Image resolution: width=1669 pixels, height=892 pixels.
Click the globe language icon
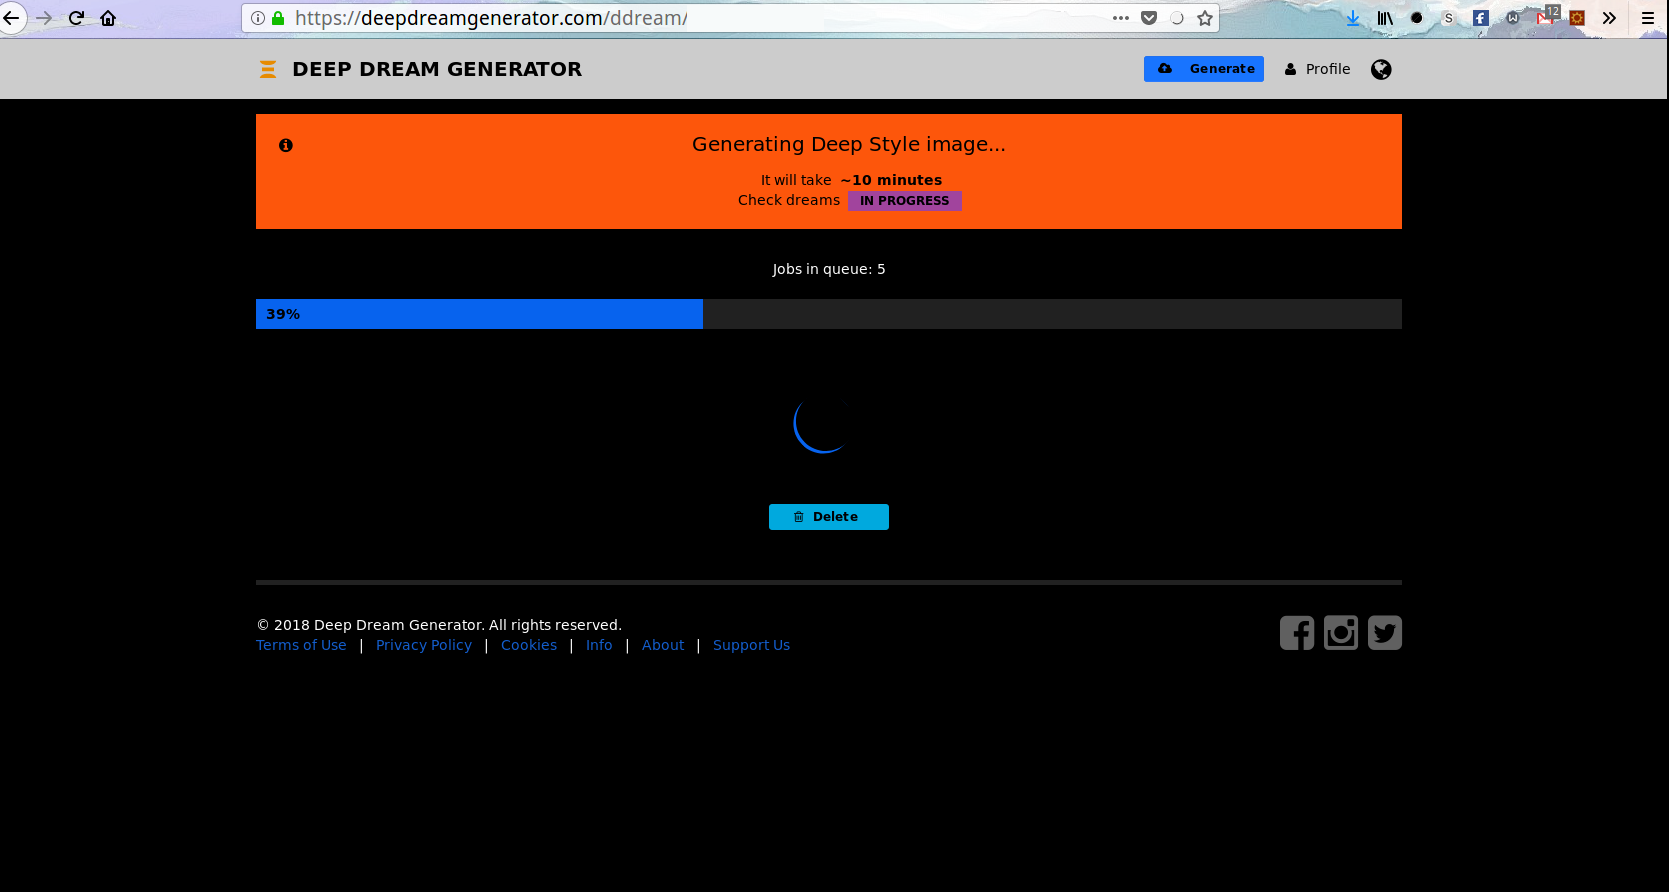point(1381,69)
